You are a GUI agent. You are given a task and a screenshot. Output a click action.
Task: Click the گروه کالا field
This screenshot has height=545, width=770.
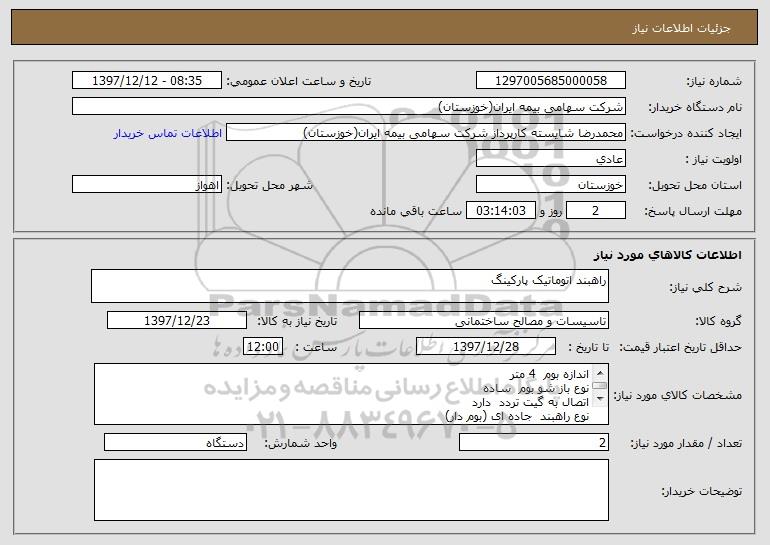pos(484,321)
